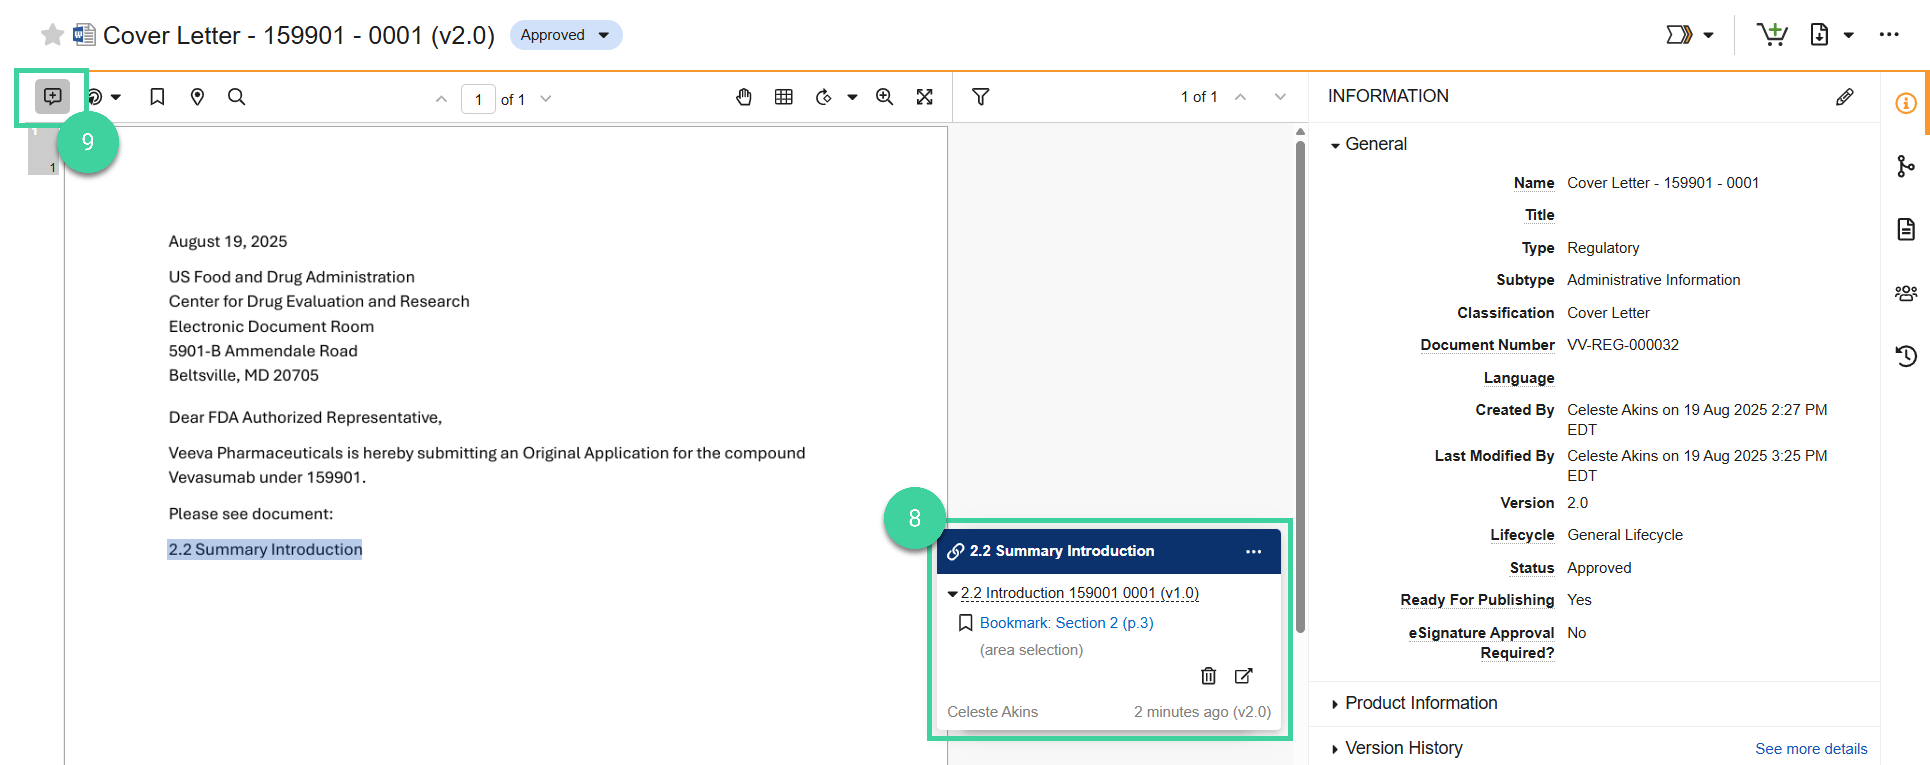1930x765 pixels.
Task: Open the download document menu
Action: 1832,35
